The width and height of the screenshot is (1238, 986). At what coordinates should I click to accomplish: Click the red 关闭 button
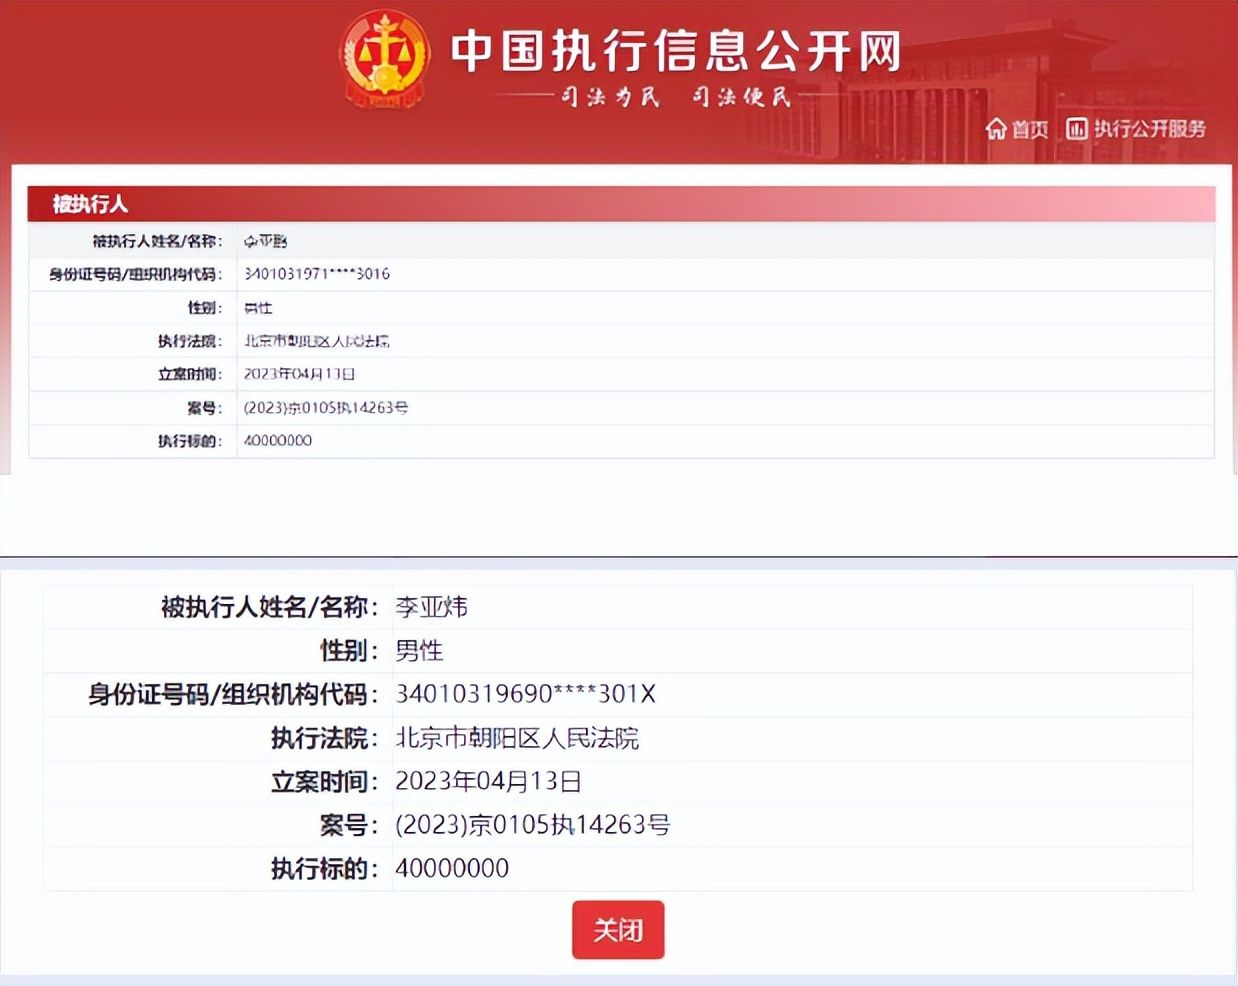point(618,930)
